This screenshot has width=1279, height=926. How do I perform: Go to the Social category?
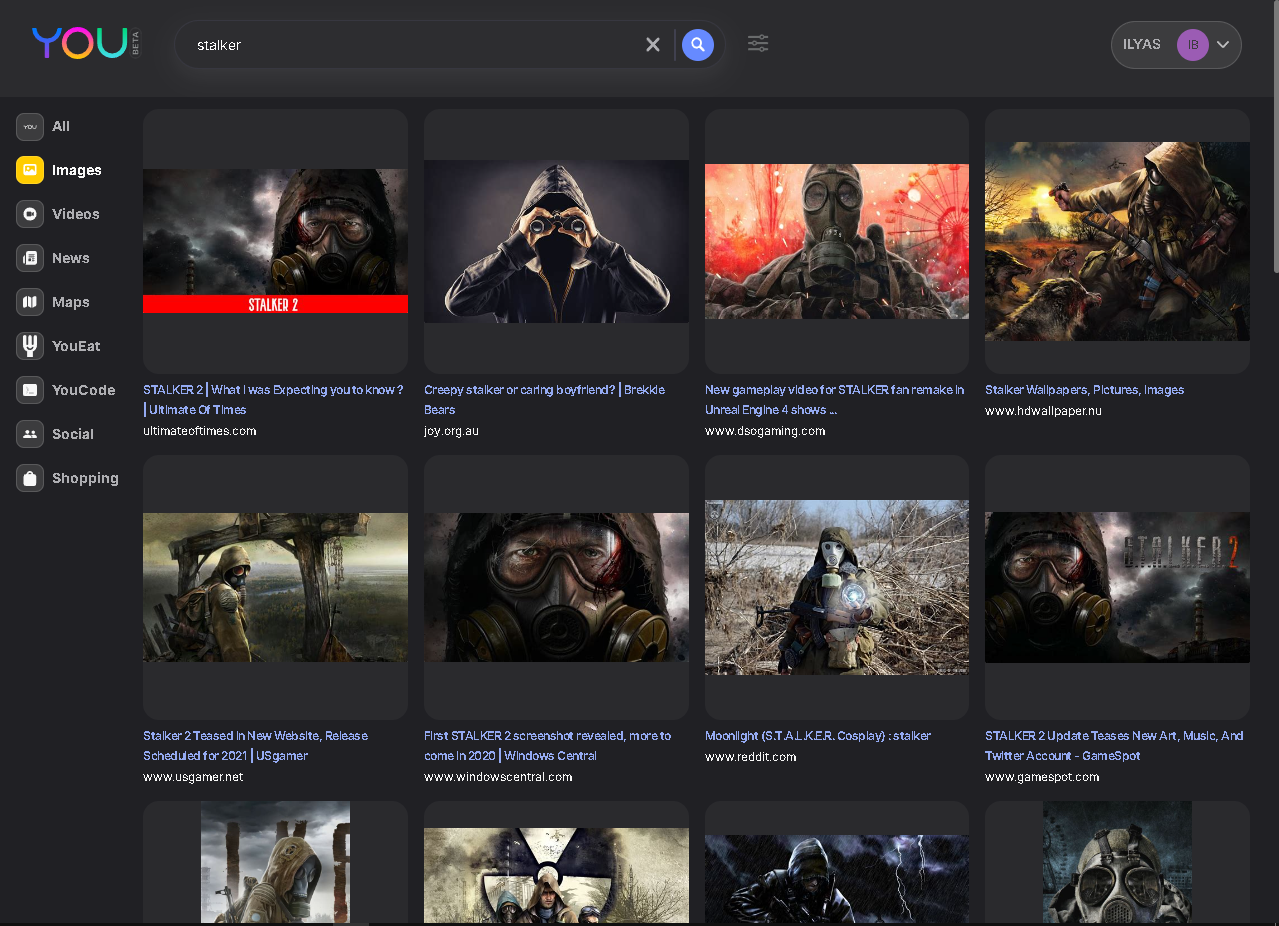click(x=72, y=434)
